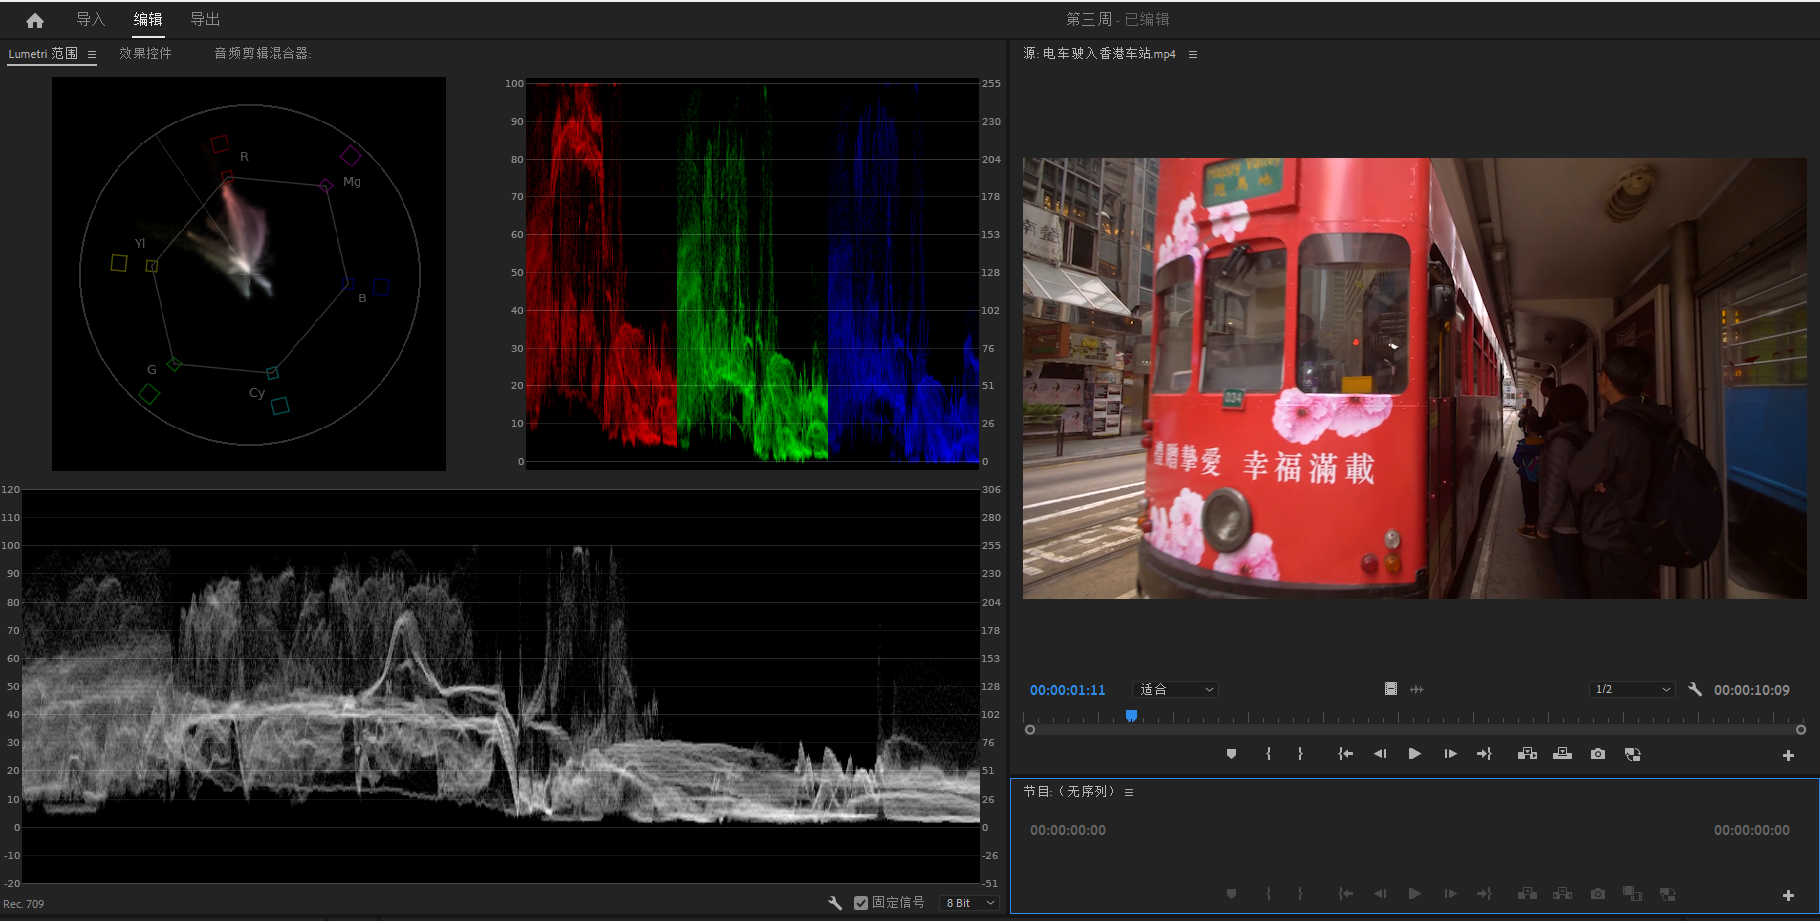Open the 导出 workspace tab
The image size is (1820, 921).
coord(205,19)
